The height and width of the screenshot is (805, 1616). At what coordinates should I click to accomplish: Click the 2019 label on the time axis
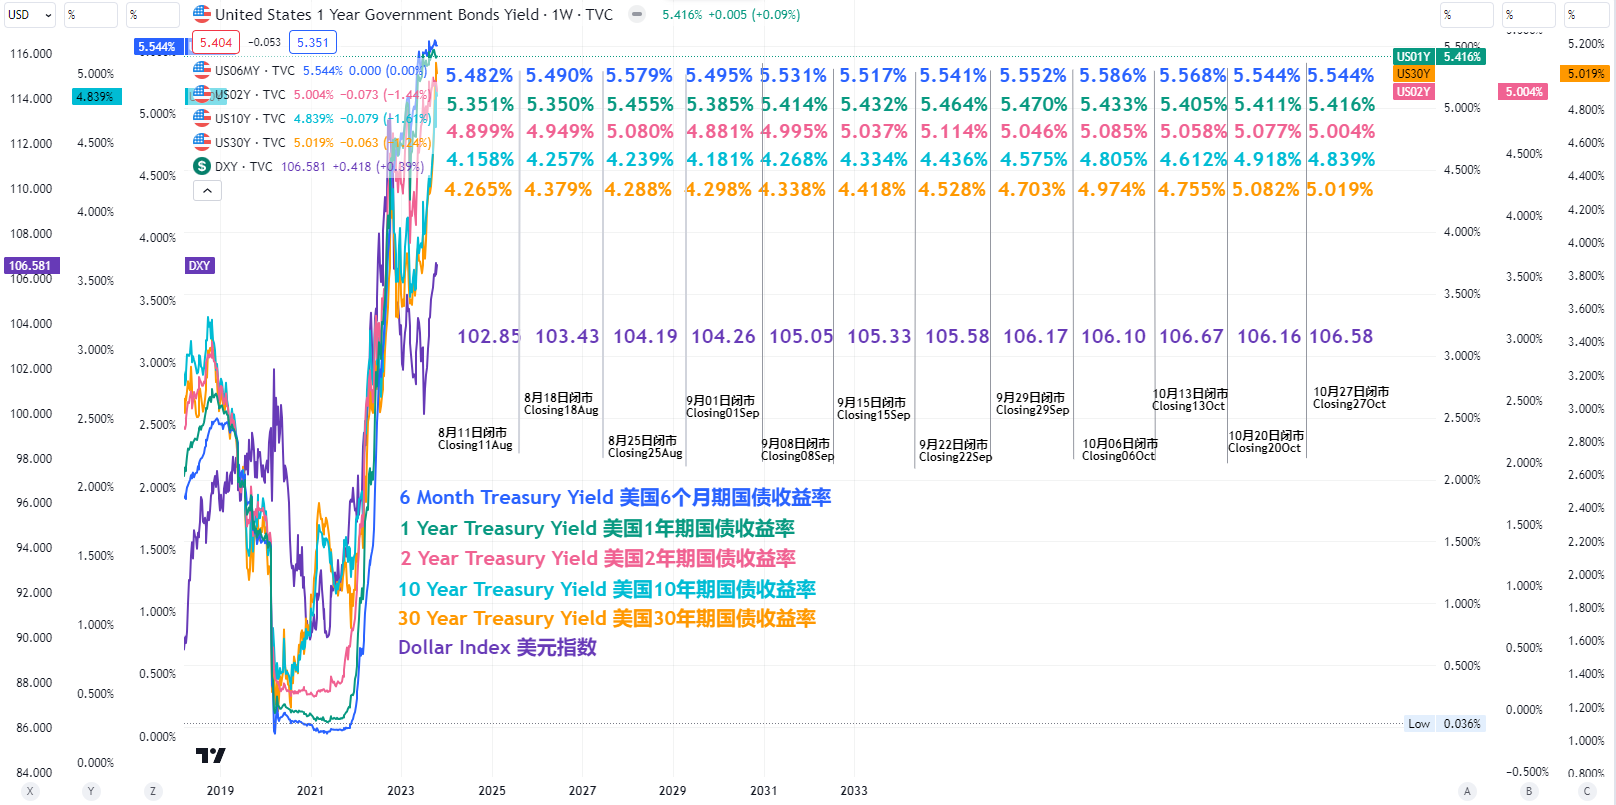click(x=220, y=790)
